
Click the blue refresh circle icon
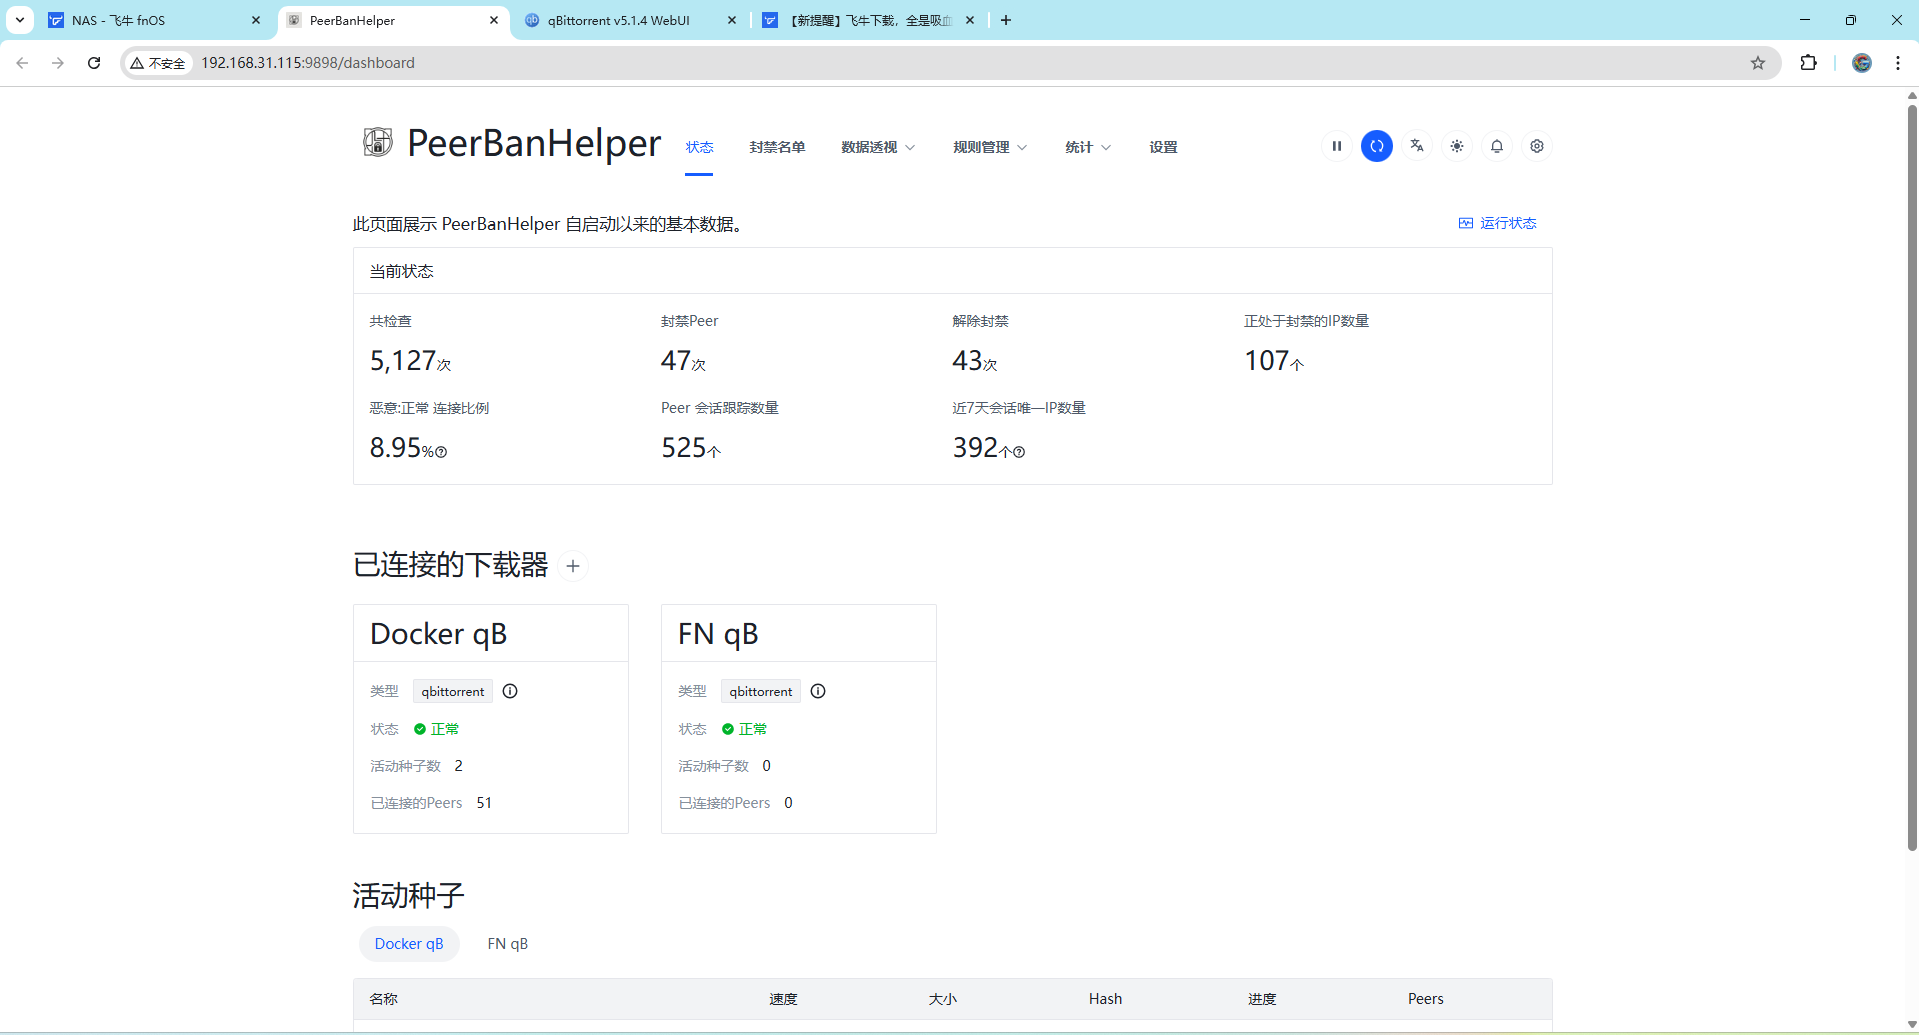click(x=1377, y=146)
